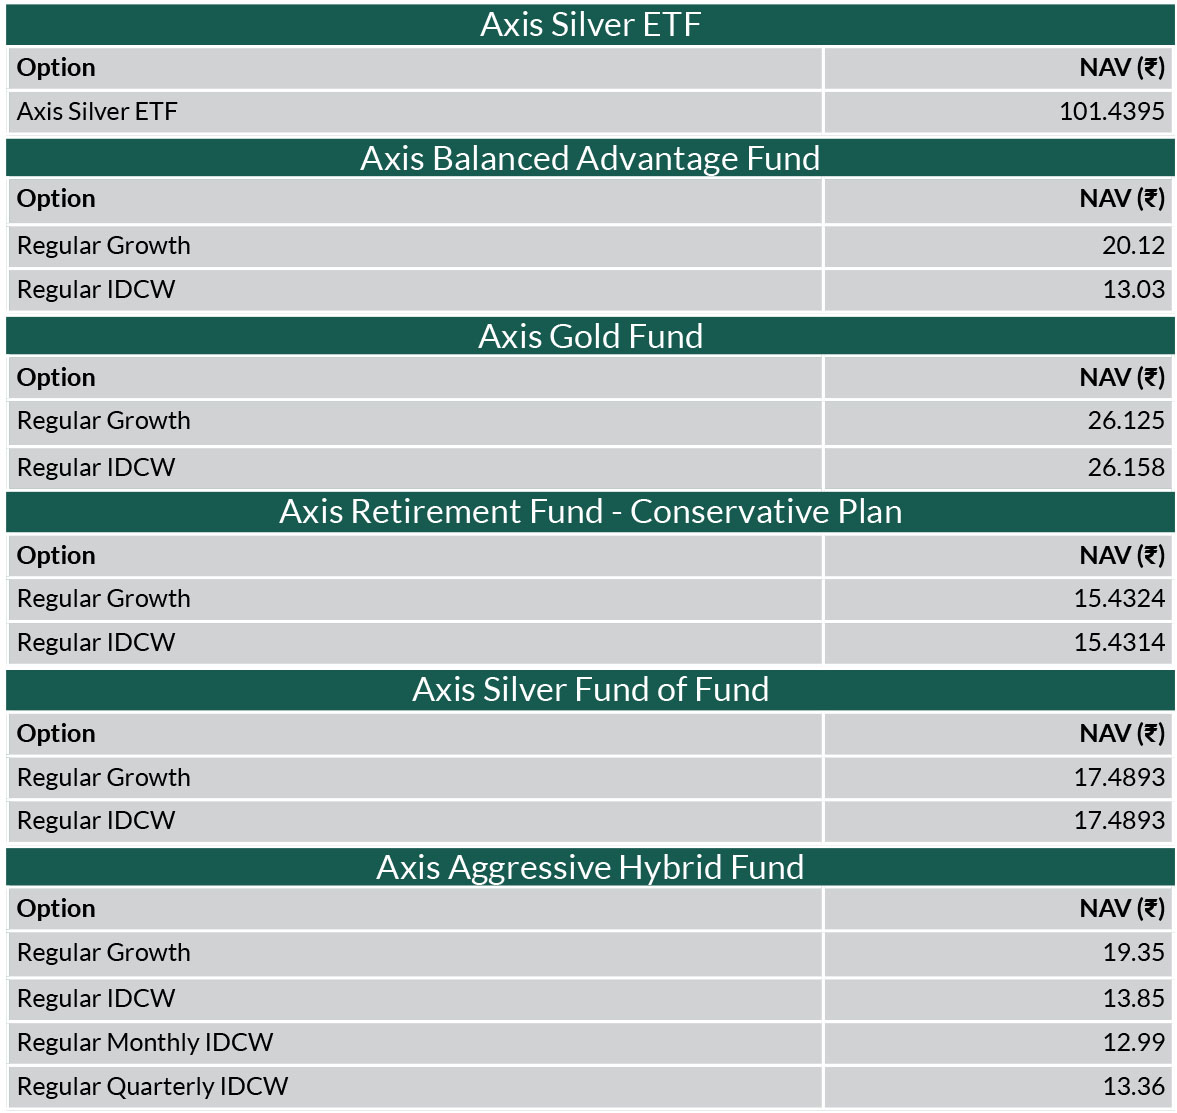Select 'Regular IDCW' under Axis Silver Fund of Fund
1177x1113 pixels.
click(x=96, y=820)
